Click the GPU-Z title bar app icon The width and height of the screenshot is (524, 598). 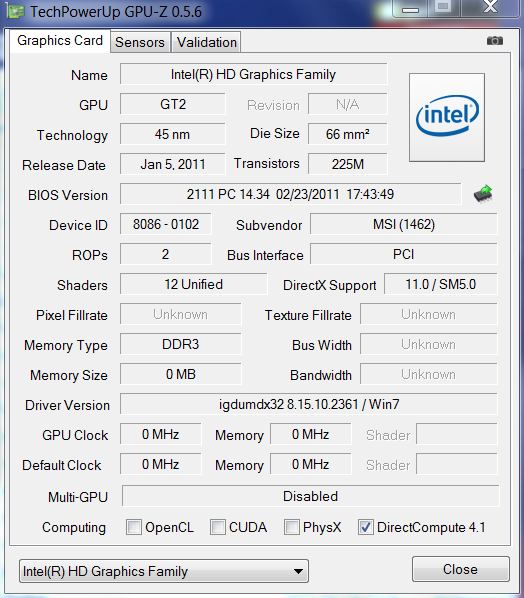16,11
